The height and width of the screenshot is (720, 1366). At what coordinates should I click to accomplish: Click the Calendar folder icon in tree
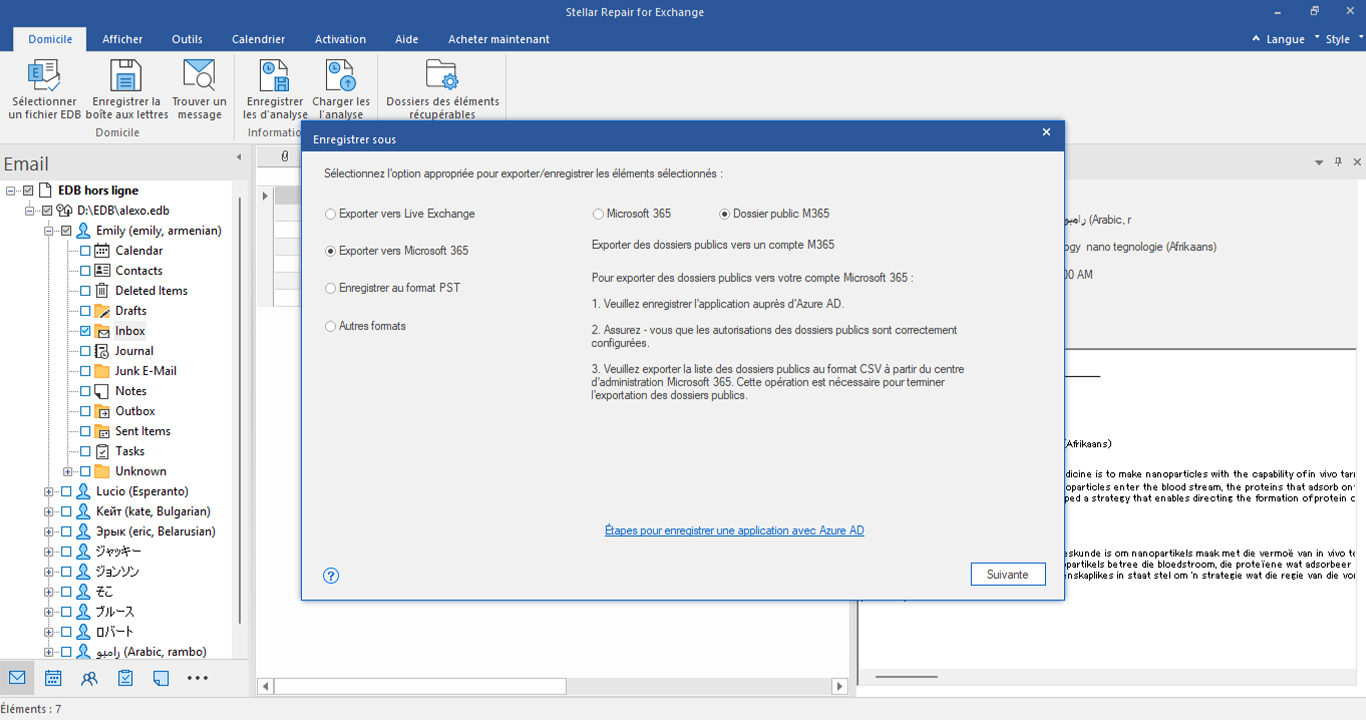click(102, 250)
